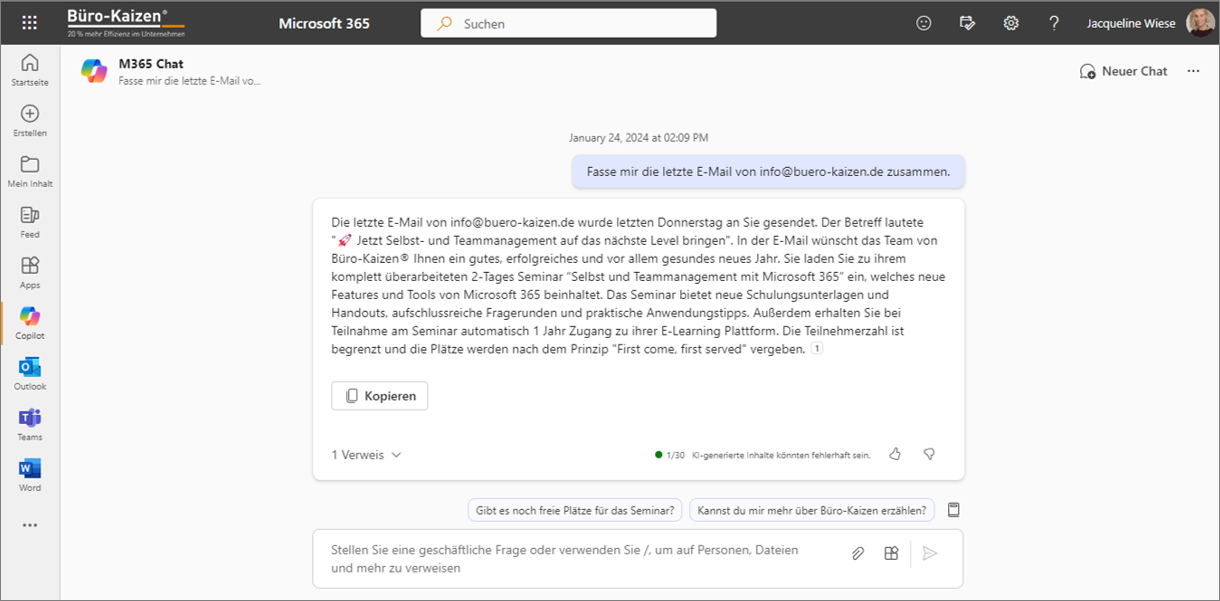Select suggestion about freie Plätze für das Seminar
The width and height of the screenshot is (1220, 601).
click(575, 510)
